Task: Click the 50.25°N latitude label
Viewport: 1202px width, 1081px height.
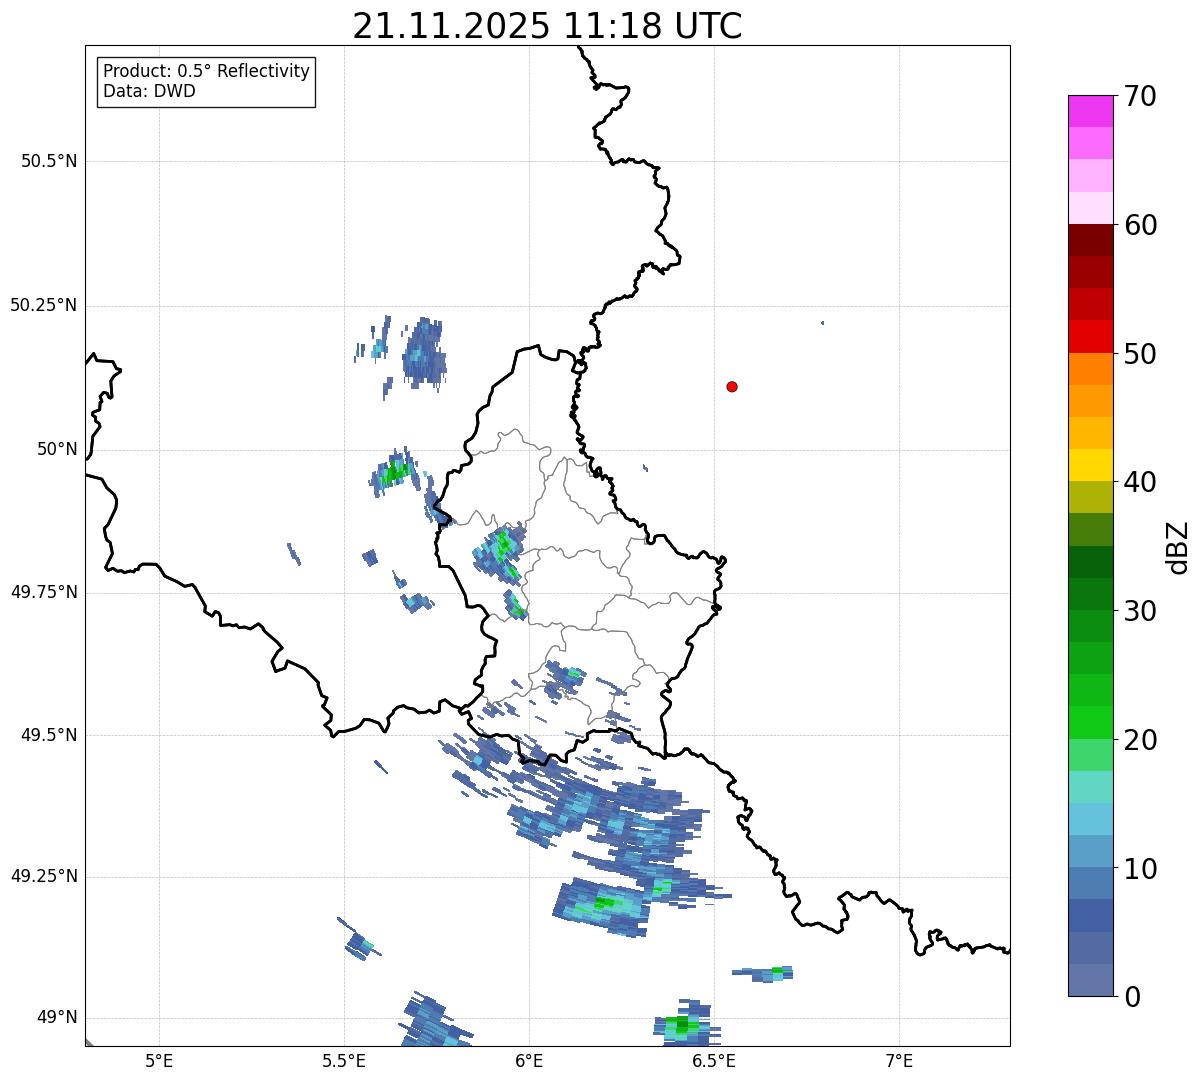Action: [x=44, y=305]
